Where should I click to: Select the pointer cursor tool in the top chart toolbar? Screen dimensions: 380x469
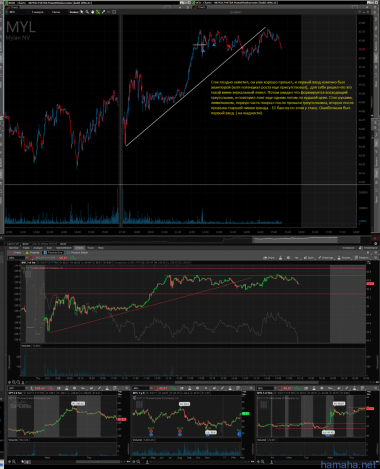(82, 12)
